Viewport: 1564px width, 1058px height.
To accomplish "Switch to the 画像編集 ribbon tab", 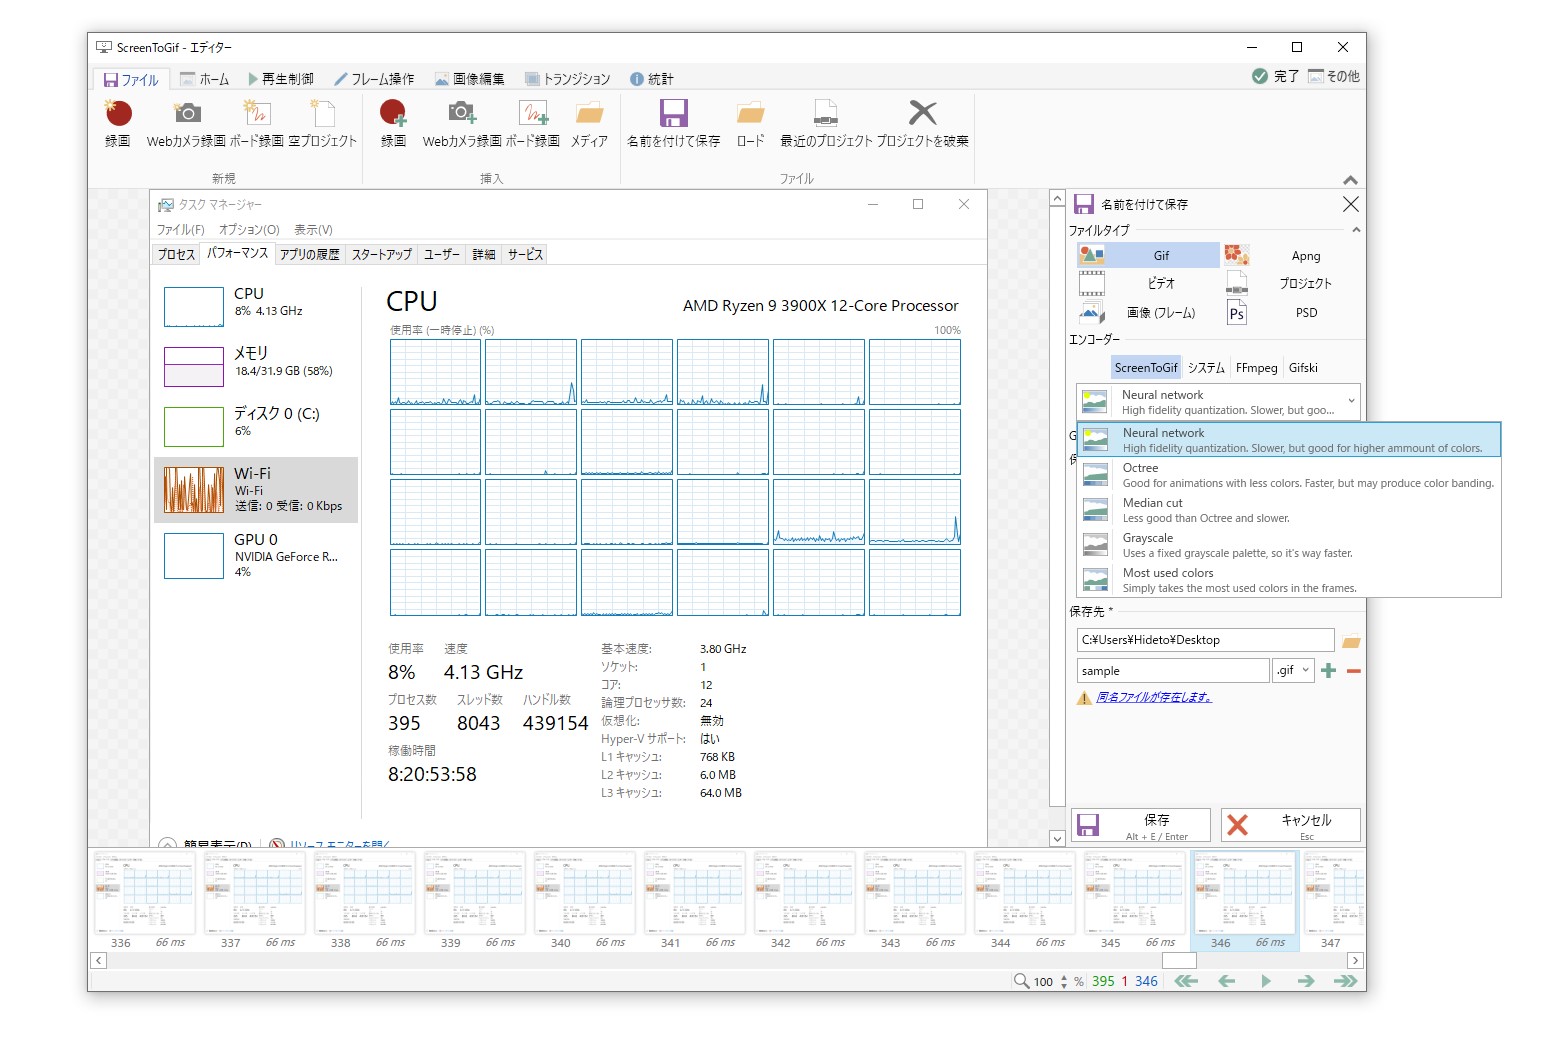I will click(469, 79).
